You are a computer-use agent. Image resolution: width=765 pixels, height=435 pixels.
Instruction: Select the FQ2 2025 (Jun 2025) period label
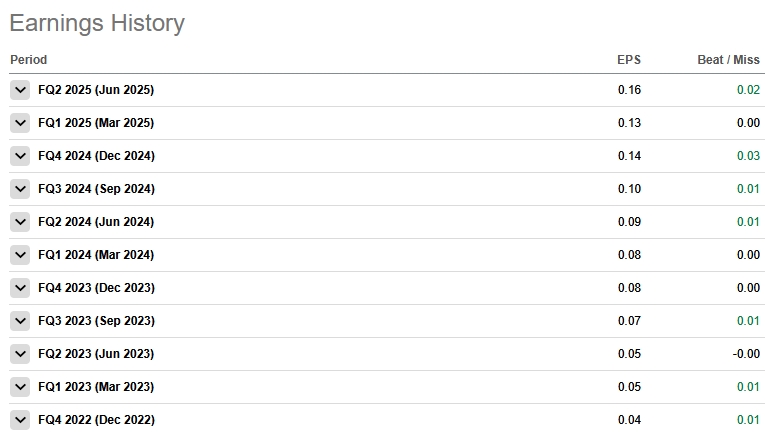96,90
